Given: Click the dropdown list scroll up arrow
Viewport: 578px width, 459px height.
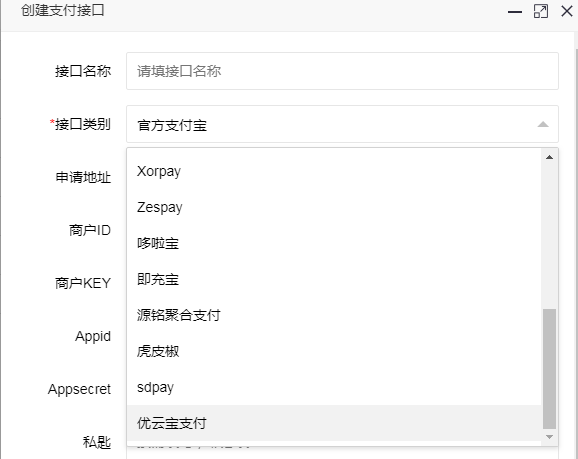Looking at the screenshot, I should pyautogui.click(x=549, y=157).
